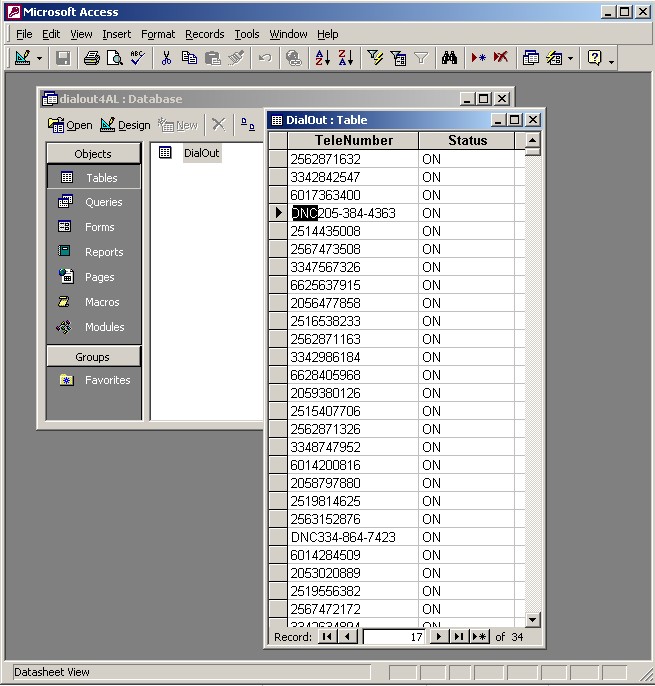
Task: Sort Descending with Z-A icon
Action: coord(346,58)
